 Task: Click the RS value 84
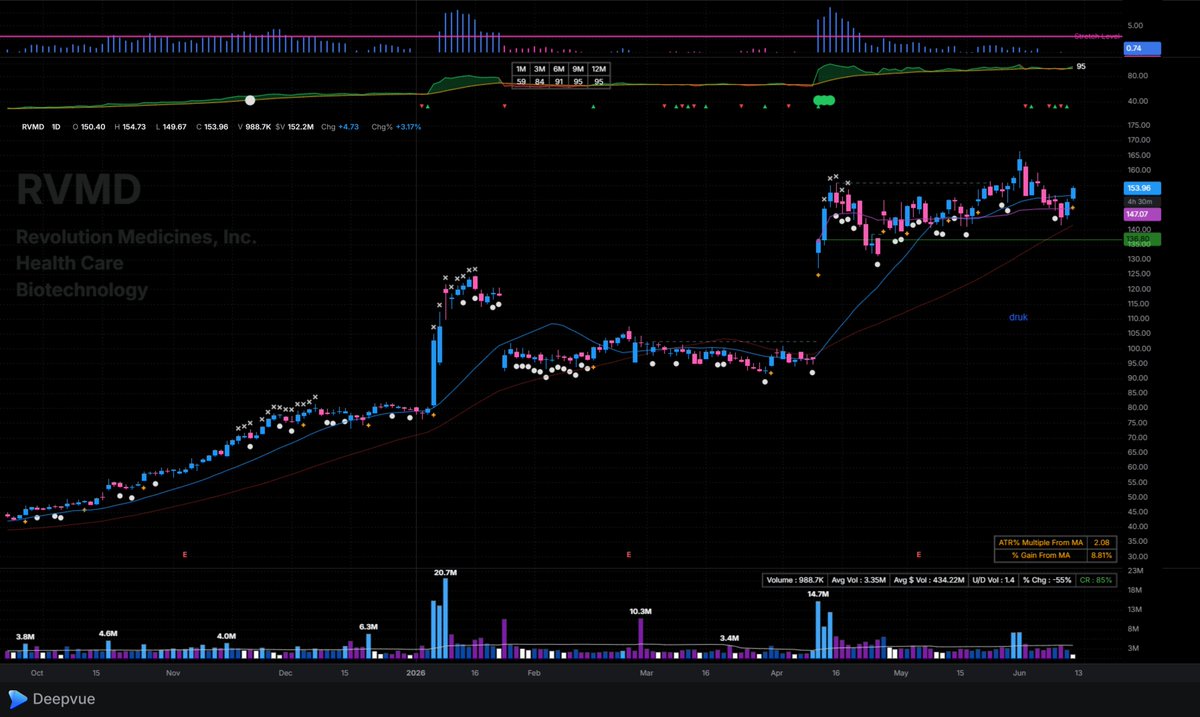[x=540, y=81]
